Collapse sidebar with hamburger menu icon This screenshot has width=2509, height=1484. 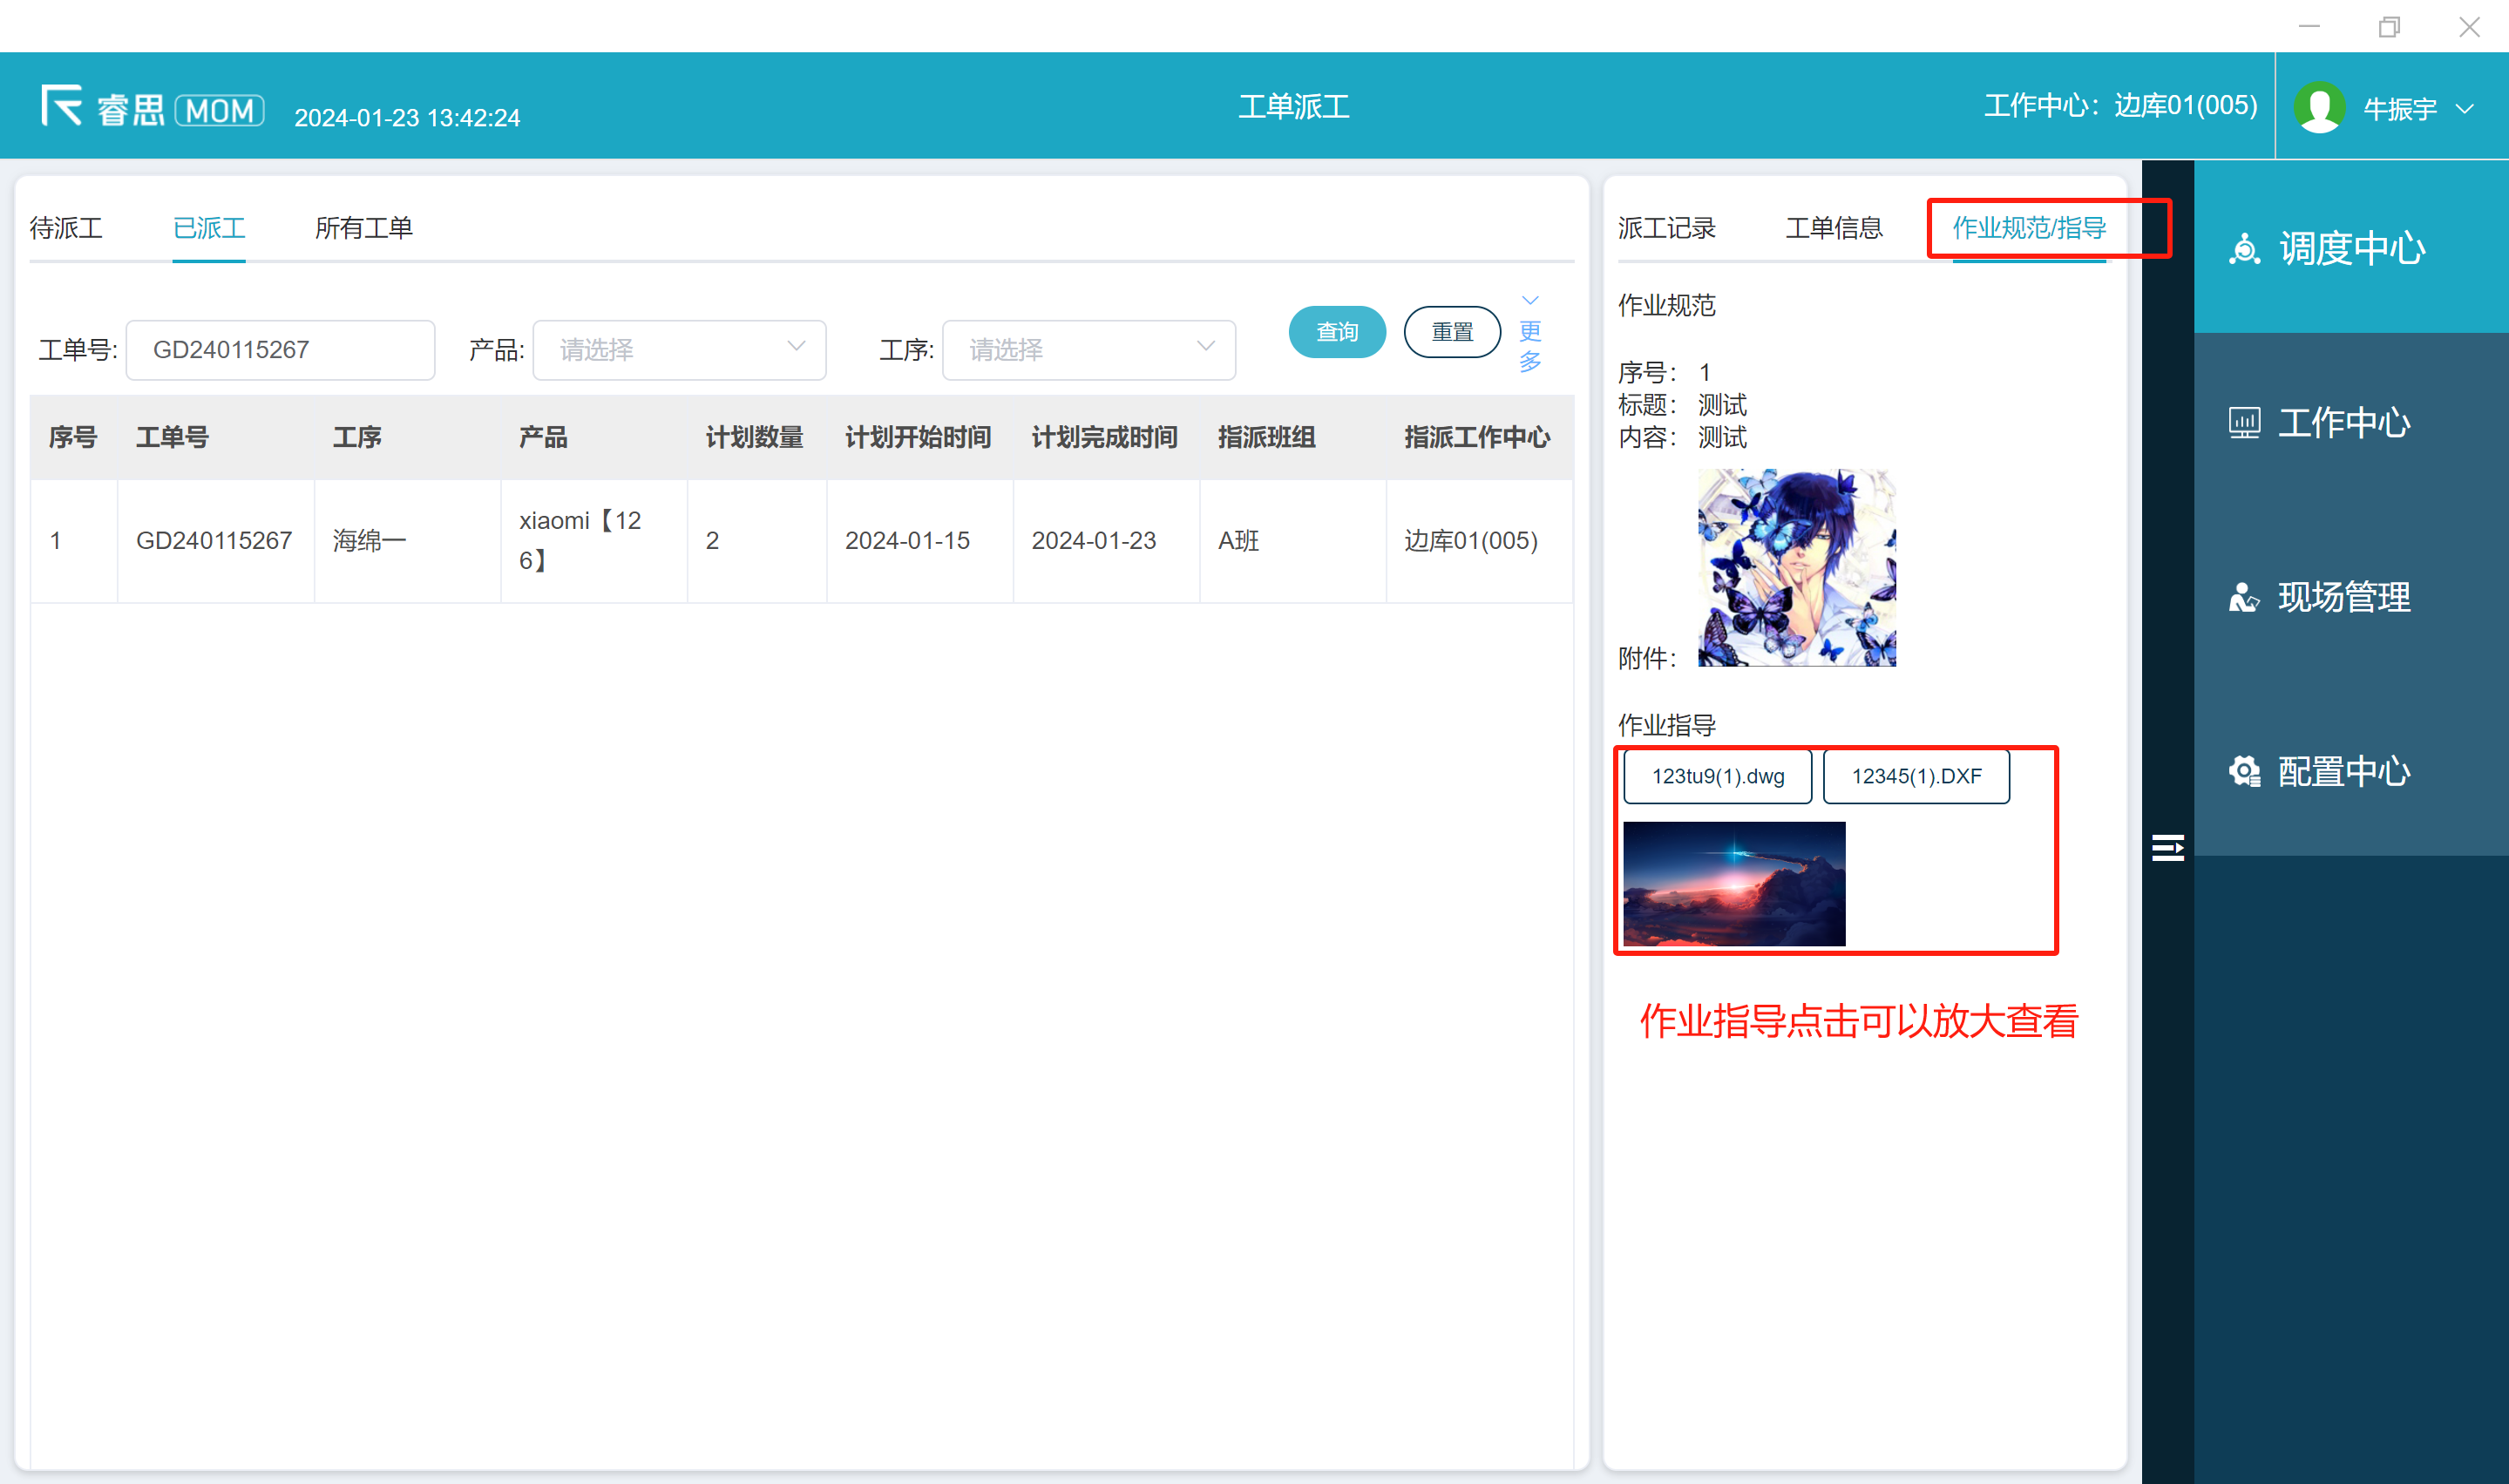pyautogui.click(x=2167, y=848)
